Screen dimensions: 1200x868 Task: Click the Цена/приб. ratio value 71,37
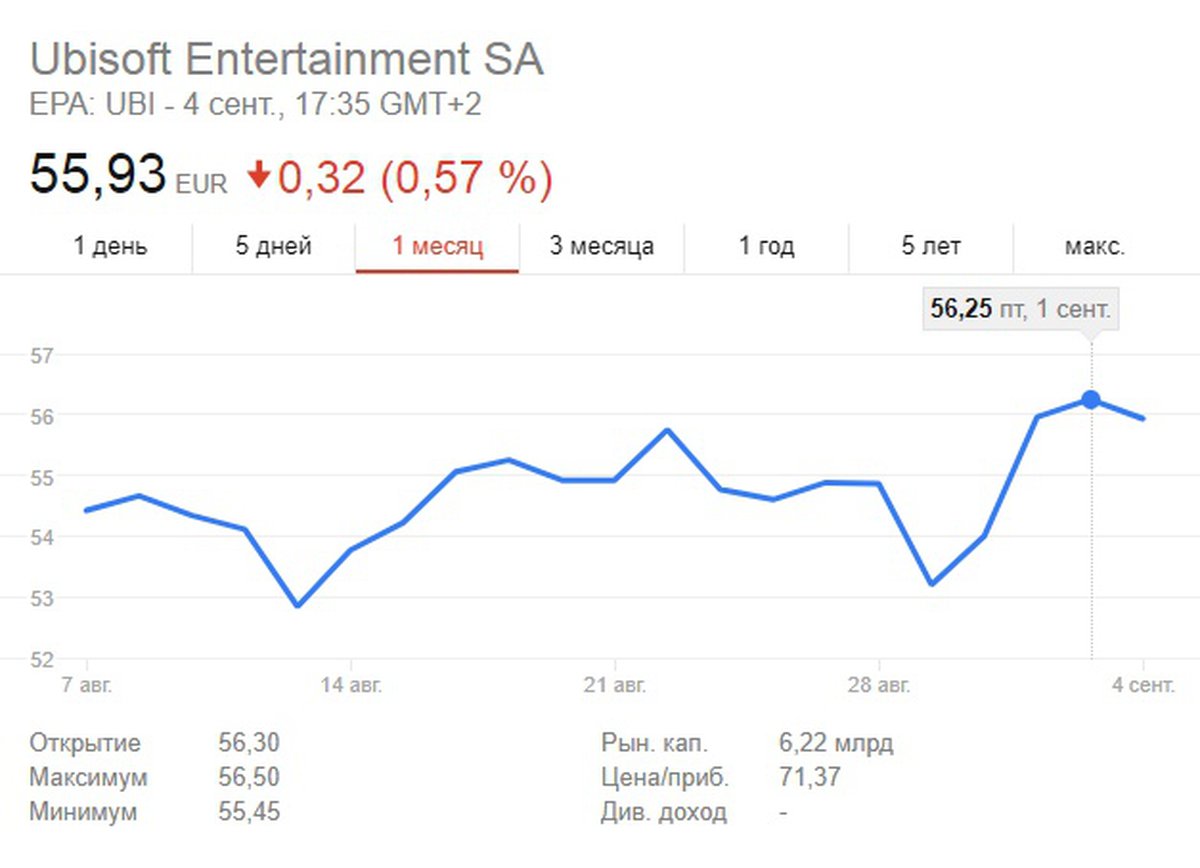coord(809,778)
